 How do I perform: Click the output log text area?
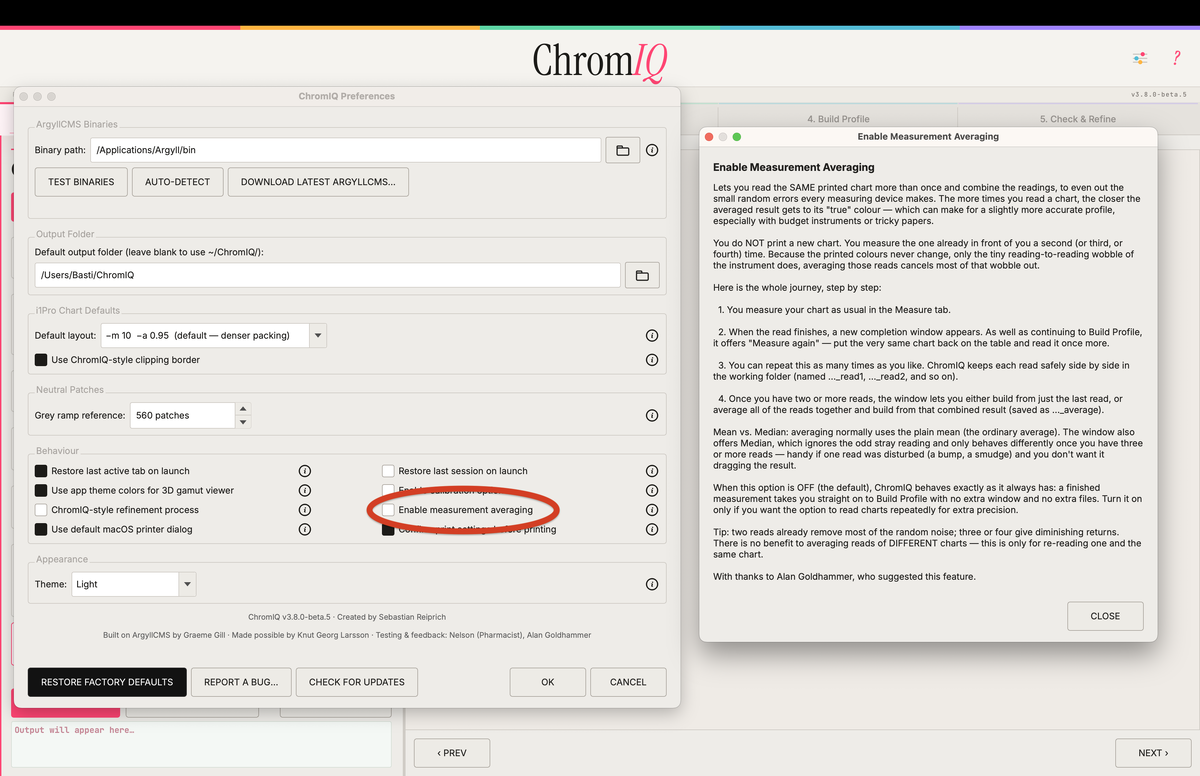201,745
